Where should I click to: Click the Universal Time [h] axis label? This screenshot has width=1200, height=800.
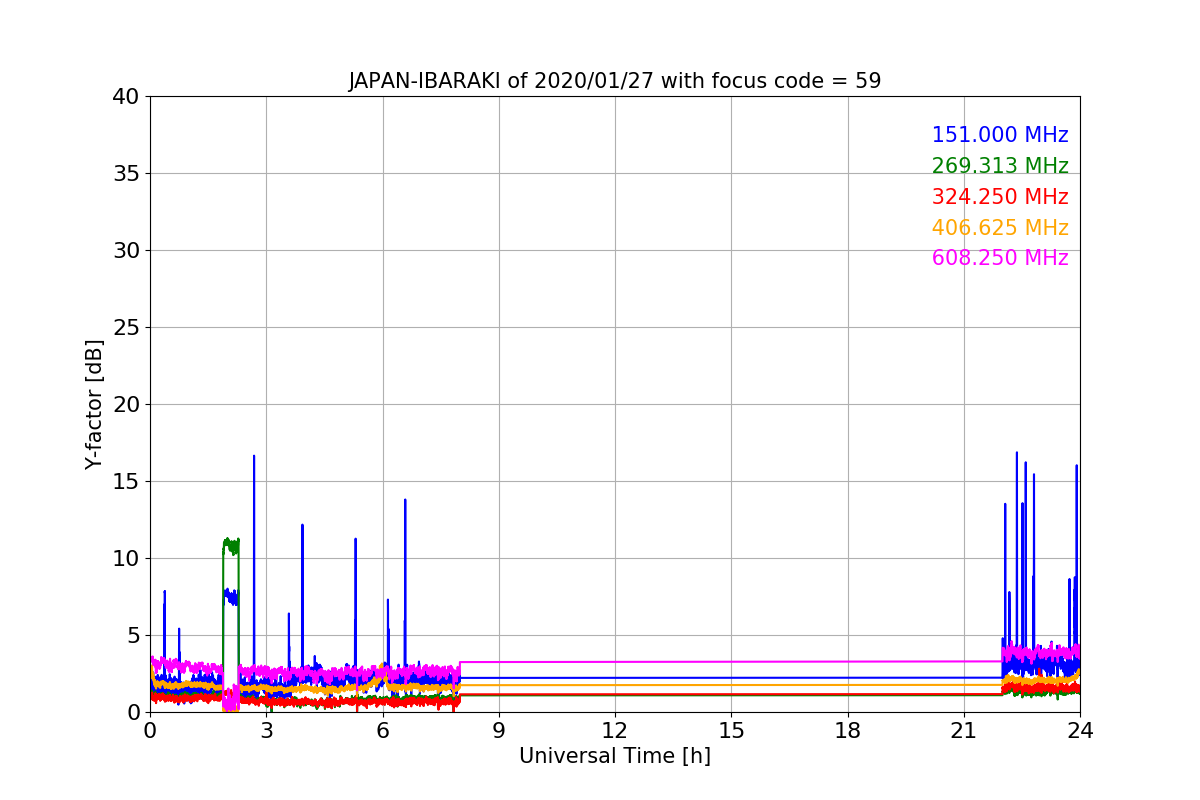tap(615, 757)
